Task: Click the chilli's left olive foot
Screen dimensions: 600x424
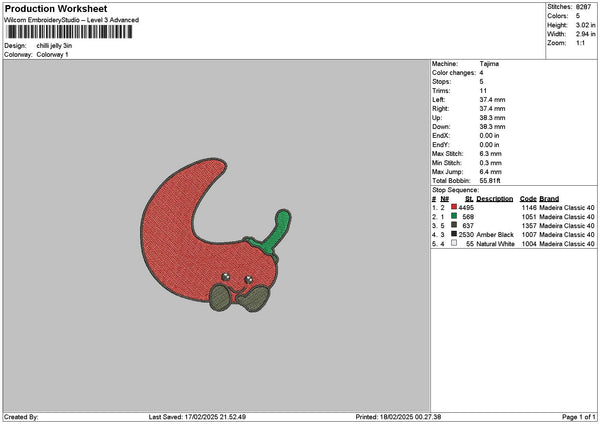Action: [220, 298]
